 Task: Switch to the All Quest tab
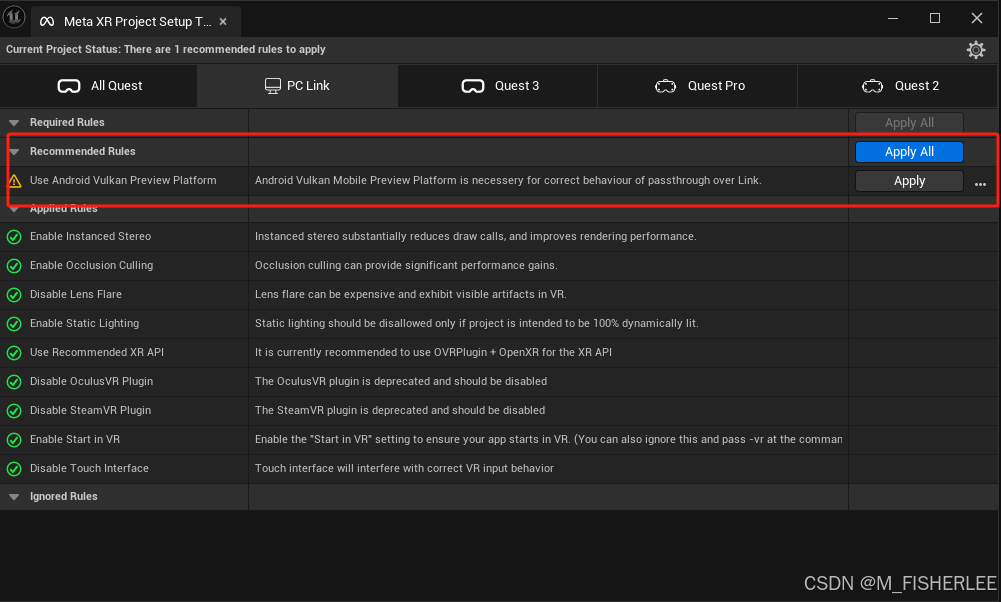click(98, 86)
